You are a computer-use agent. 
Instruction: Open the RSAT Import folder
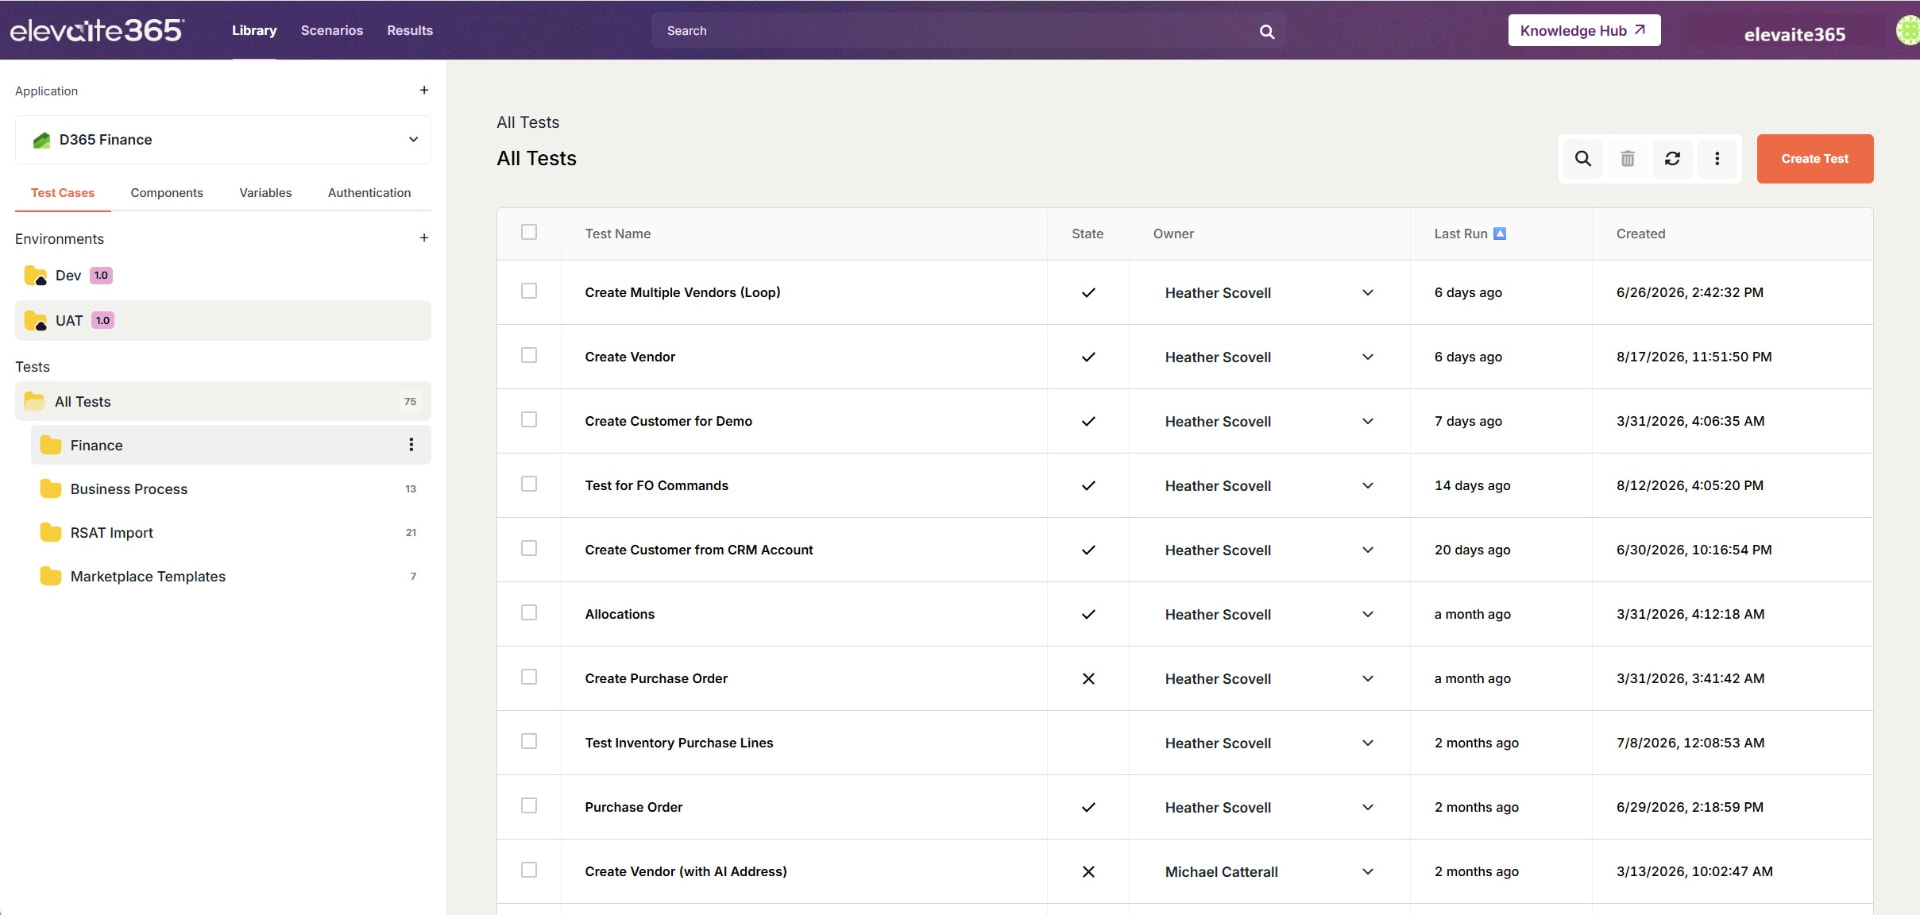(x=231, y=533)
